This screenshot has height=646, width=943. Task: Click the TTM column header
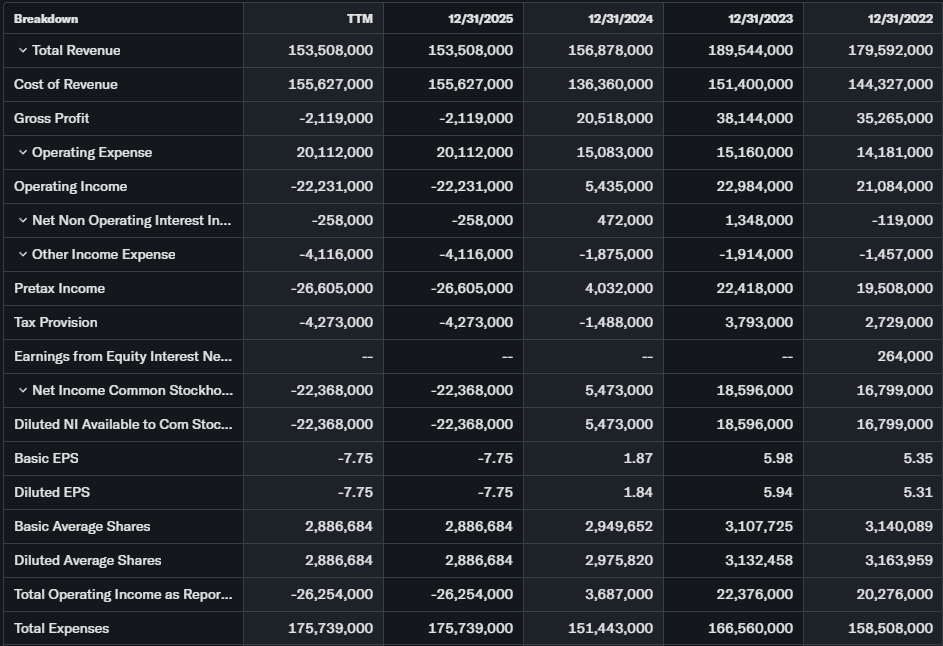coord(359,19)
